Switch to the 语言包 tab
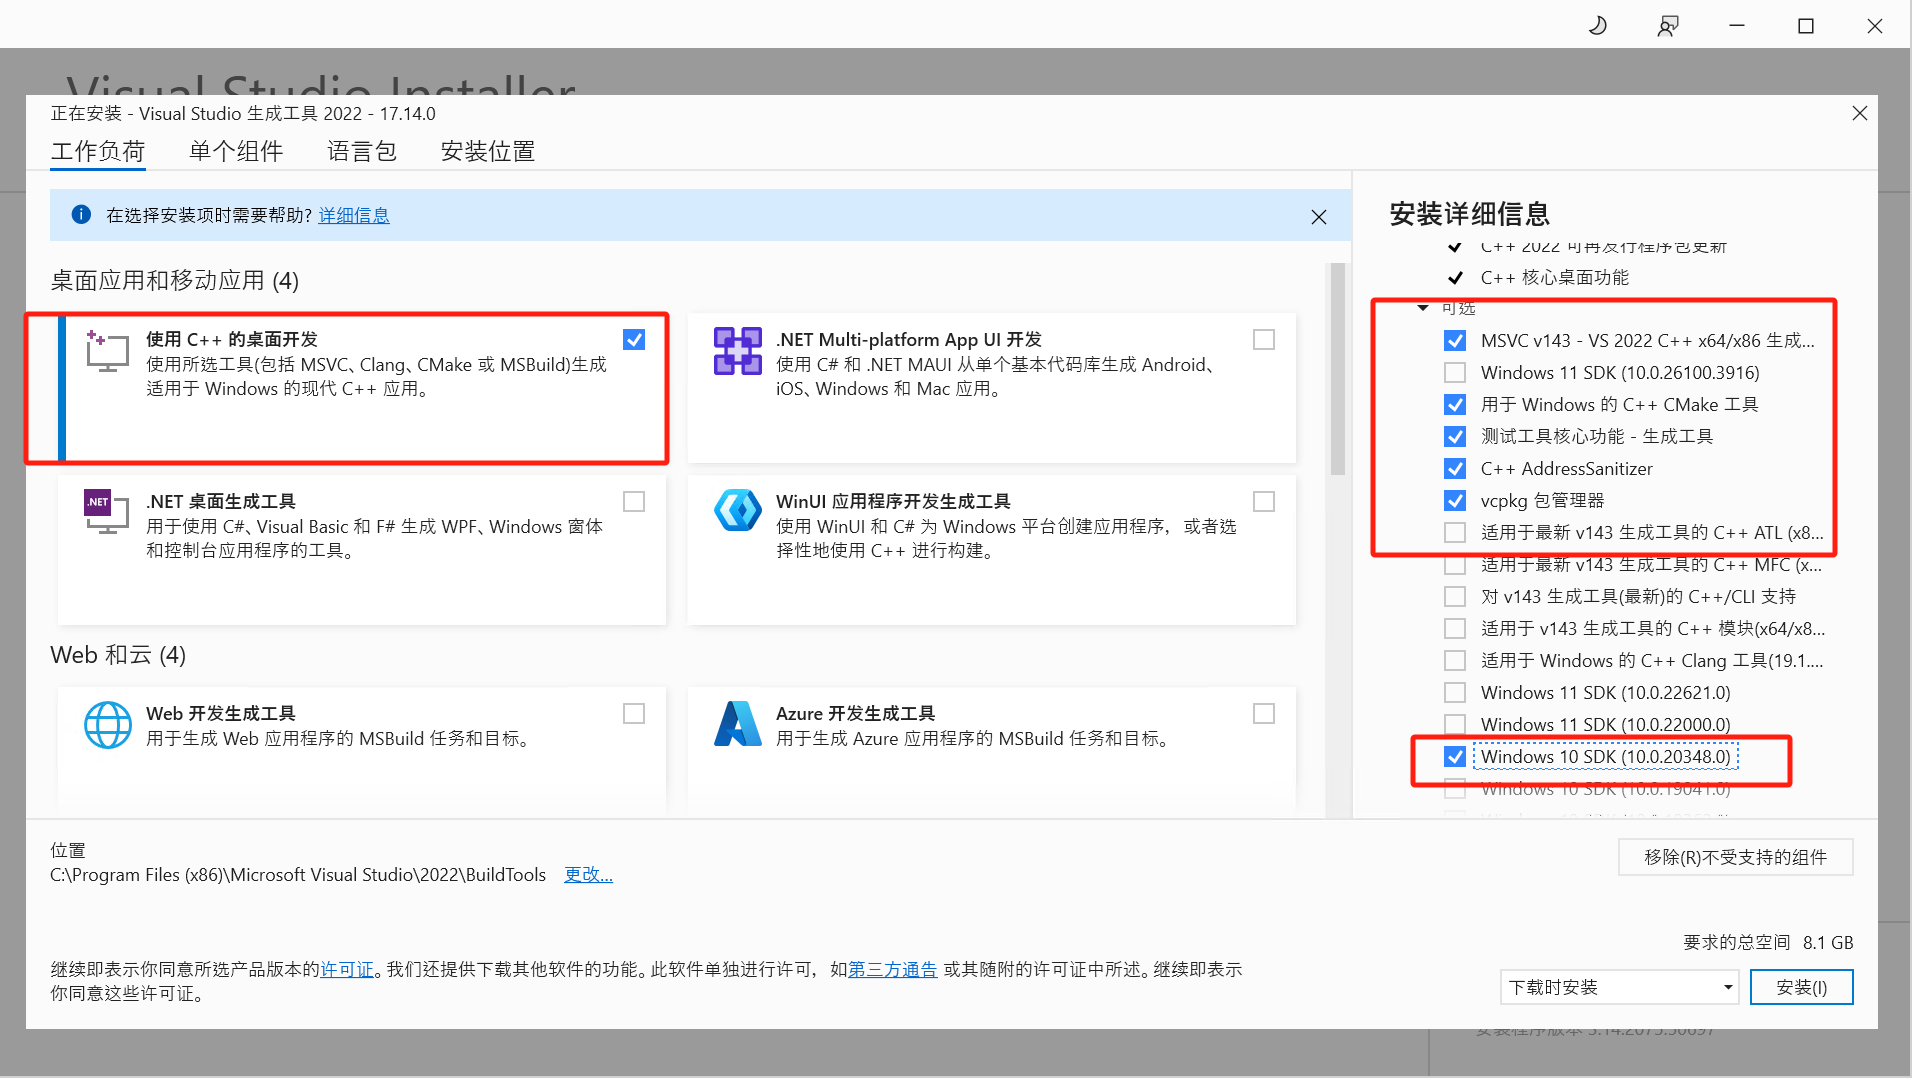 click(x=362, y=151)
